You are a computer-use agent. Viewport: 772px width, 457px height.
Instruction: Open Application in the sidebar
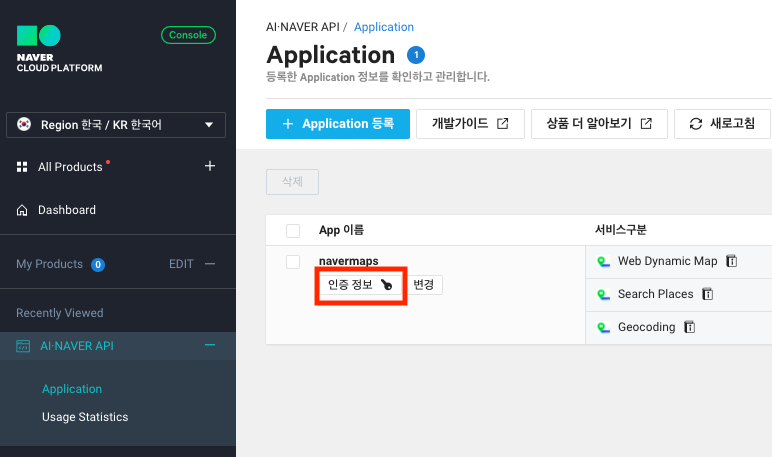click(x=72, y=389)
